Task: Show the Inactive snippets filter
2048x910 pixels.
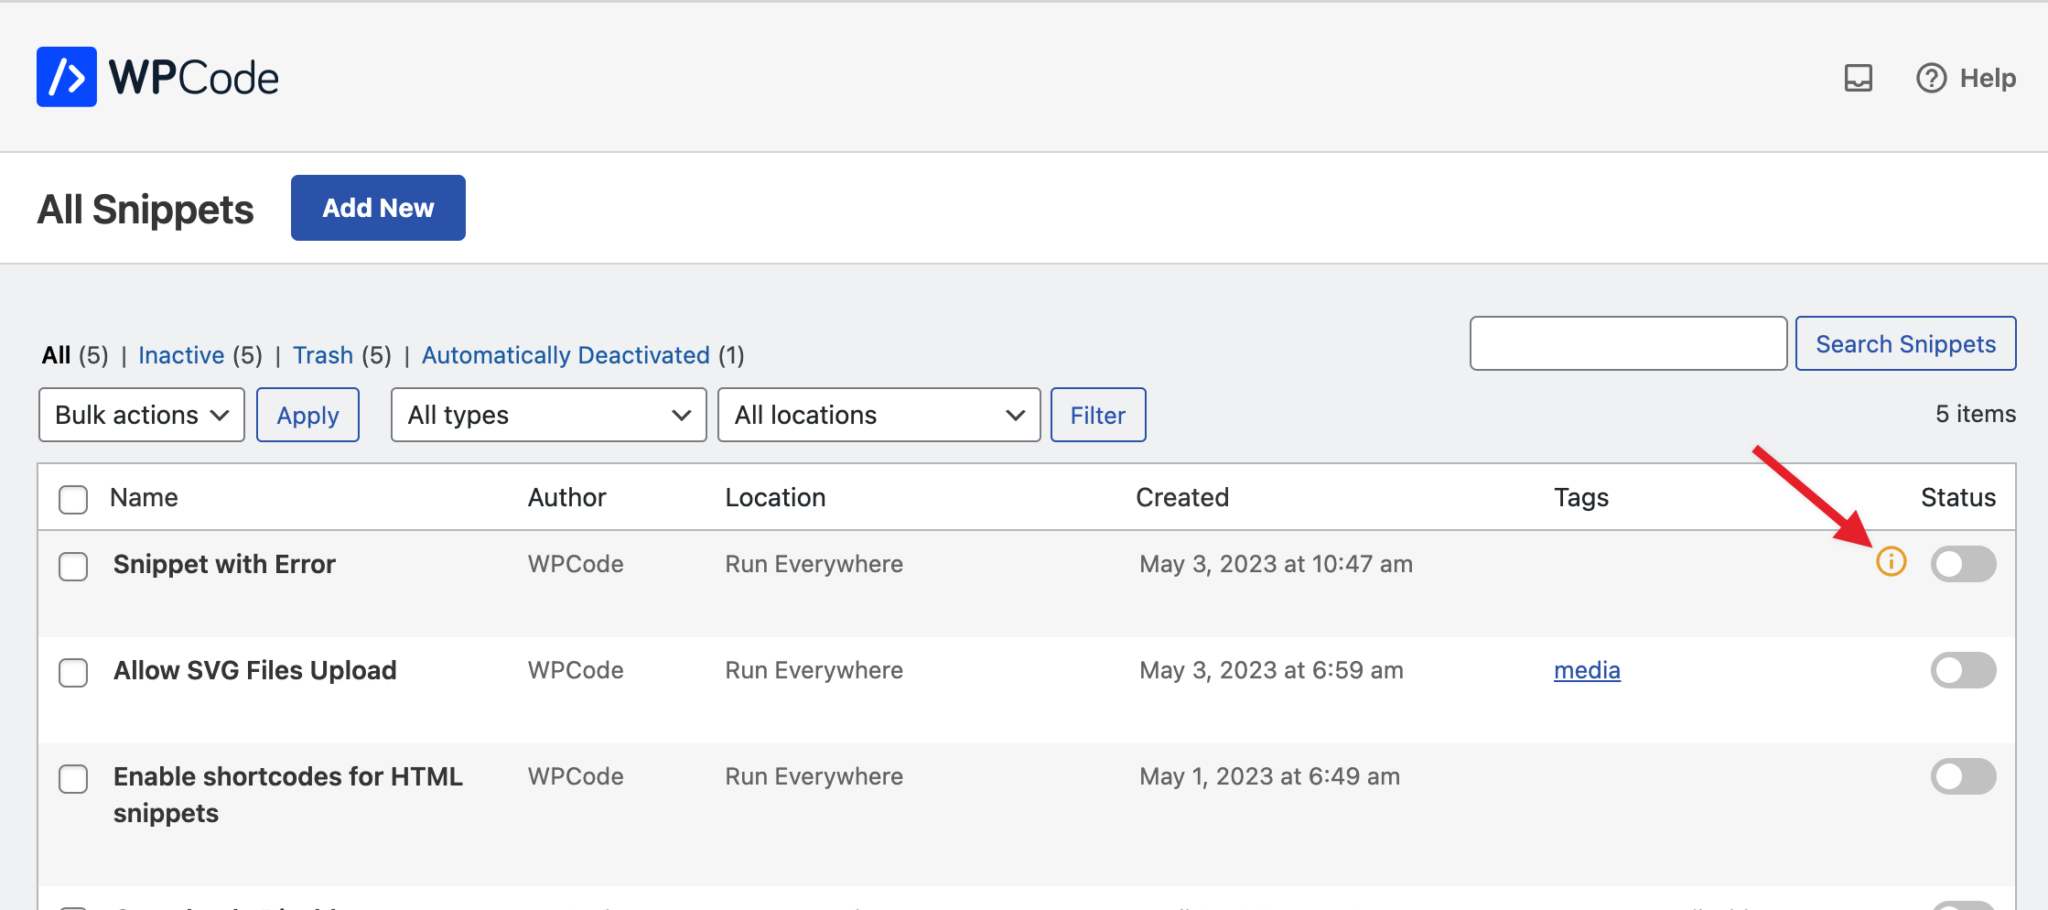Action: (x=181, y=355)
